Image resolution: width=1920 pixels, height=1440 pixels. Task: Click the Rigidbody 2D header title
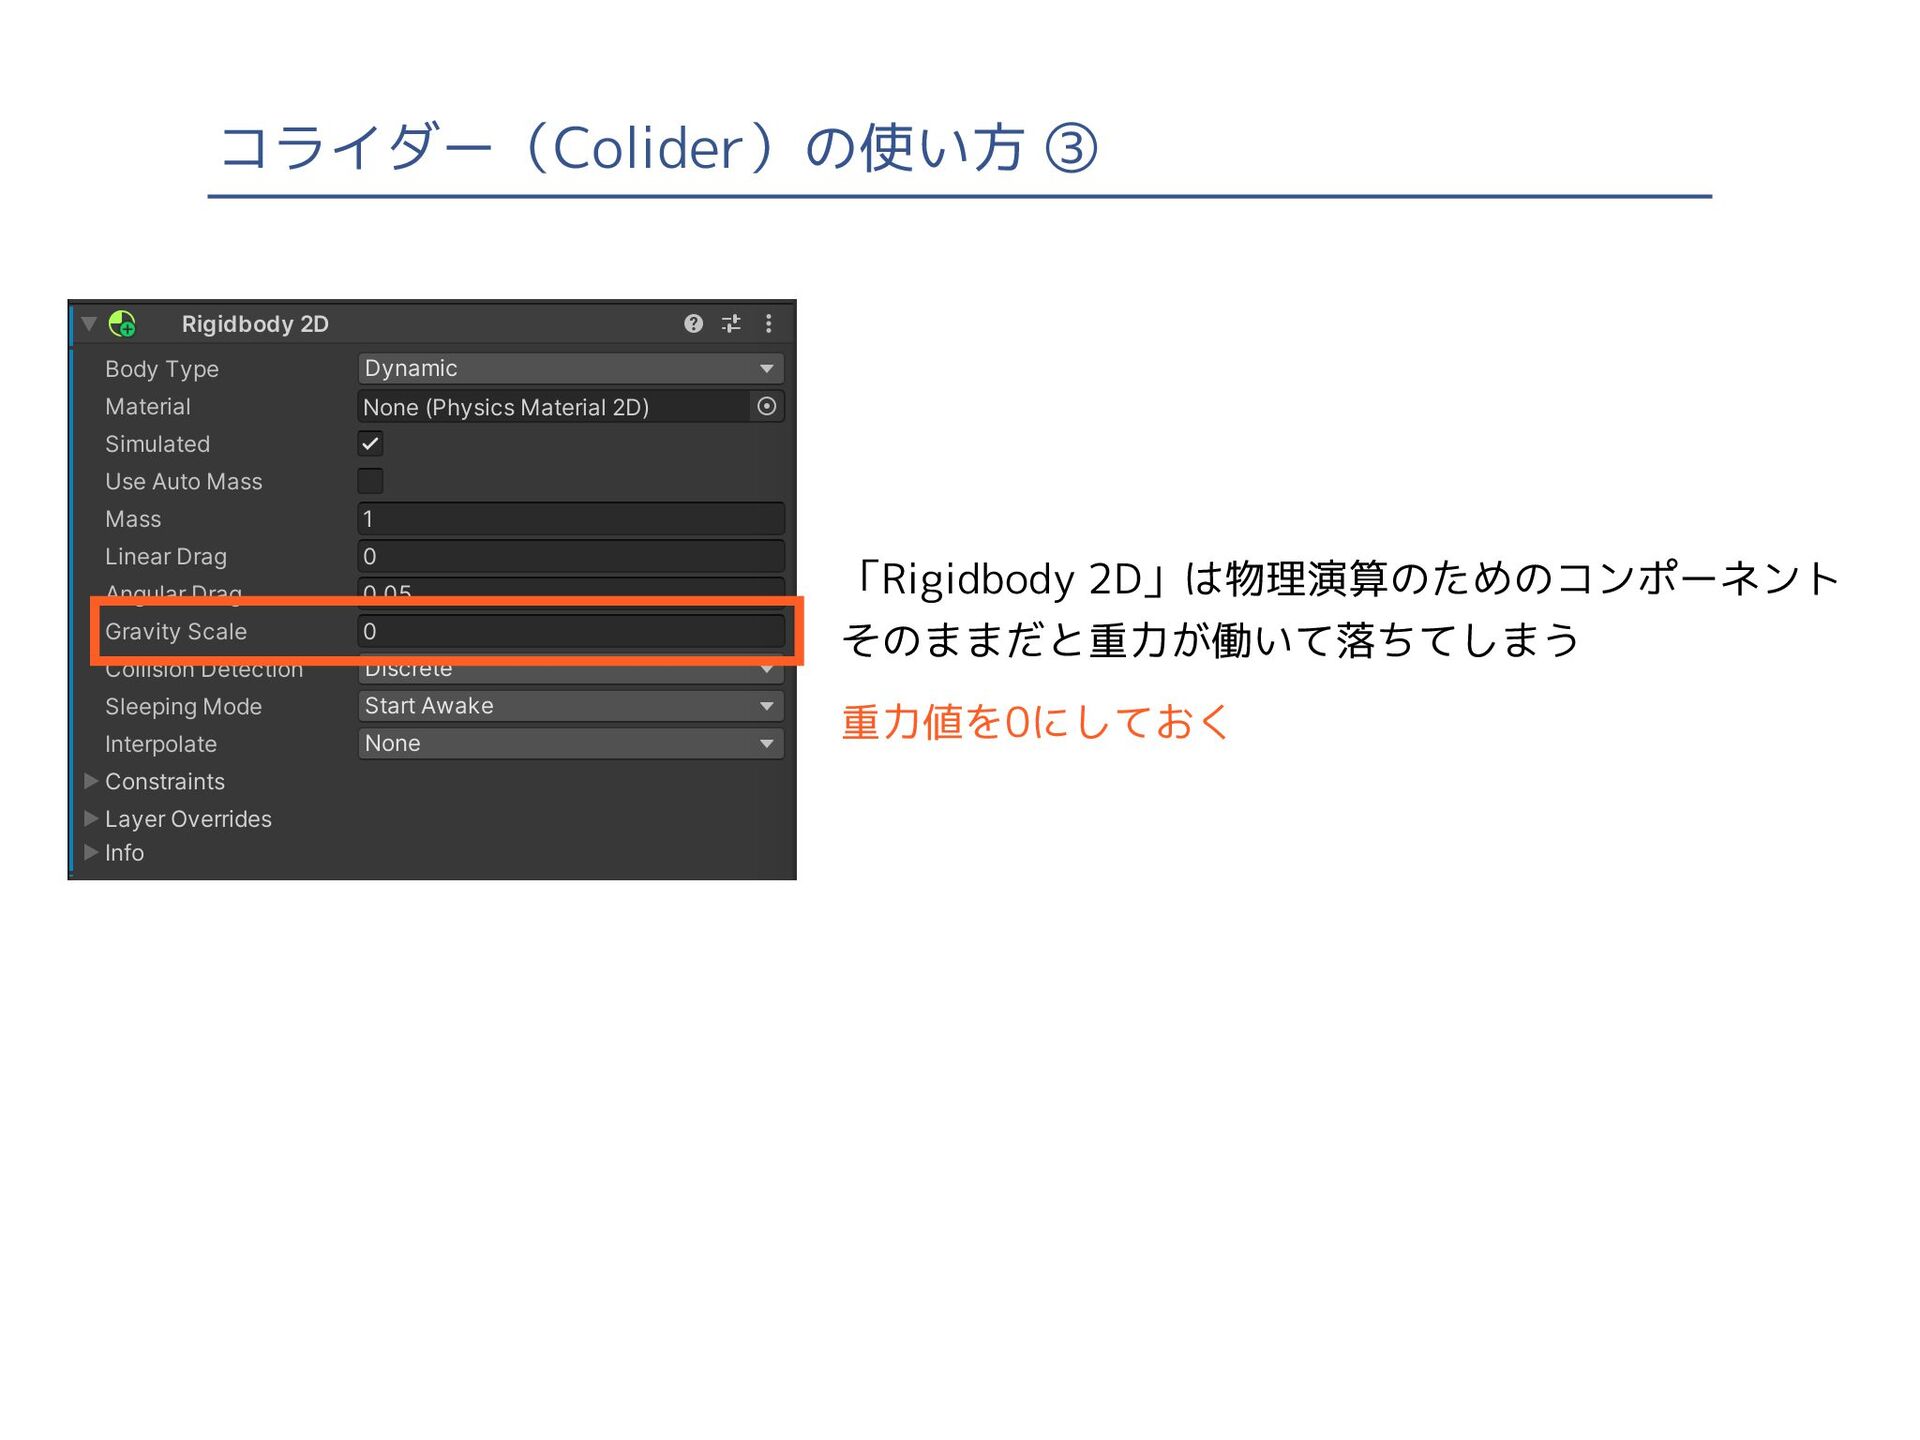(255, 324)
